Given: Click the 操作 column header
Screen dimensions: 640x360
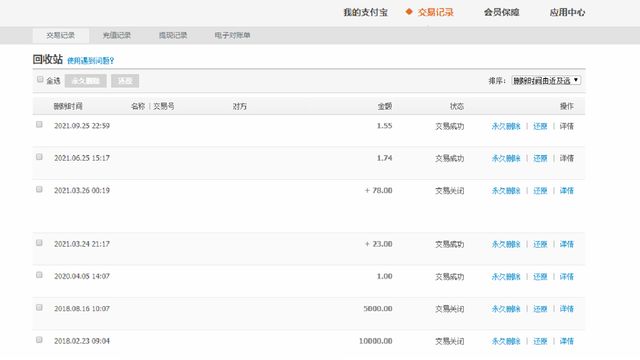Looking at the screenshot, I should click(x=567, y=107).
